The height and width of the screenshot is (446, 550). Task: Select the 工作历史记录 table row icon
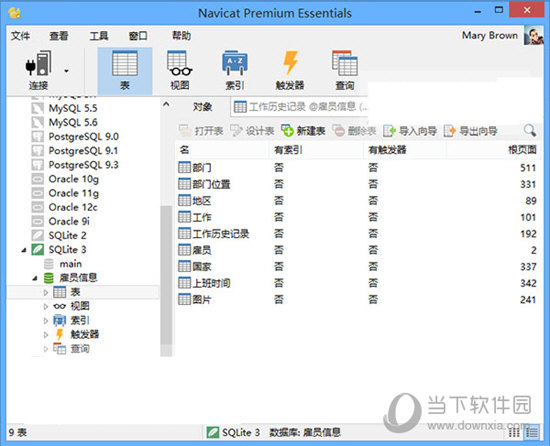click(185, 234)
